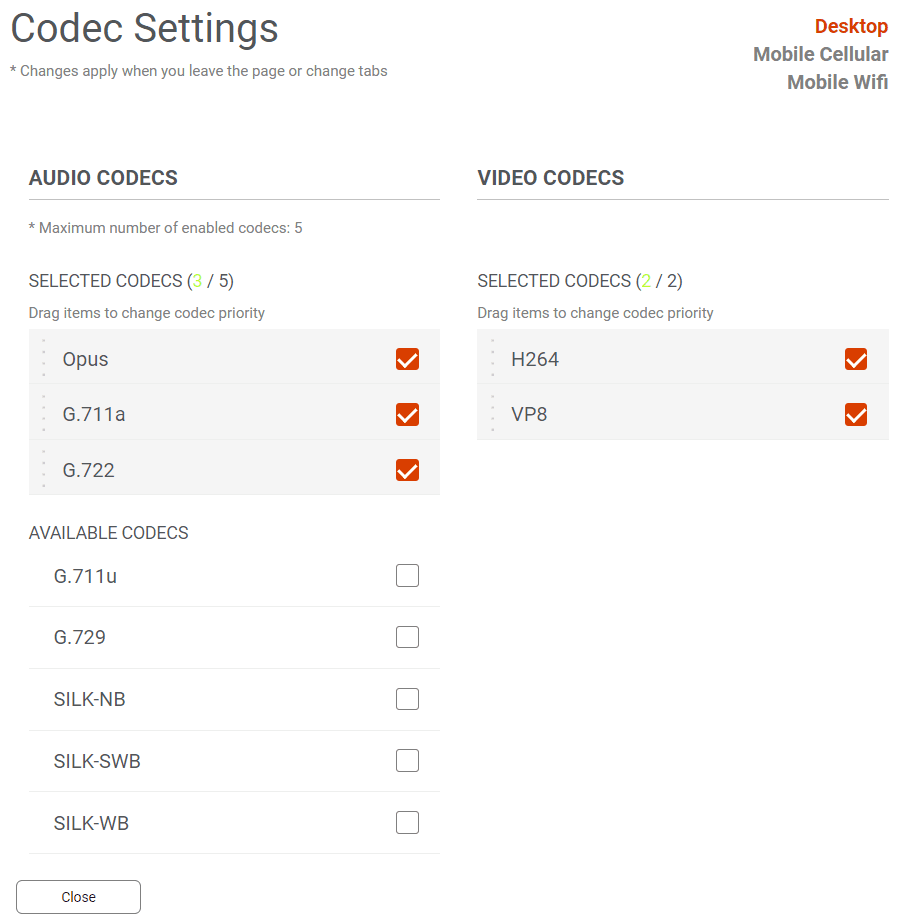Viewport: 913px width, 923px height.
Task: Switch to the Desktop tab
Action: 851,26
